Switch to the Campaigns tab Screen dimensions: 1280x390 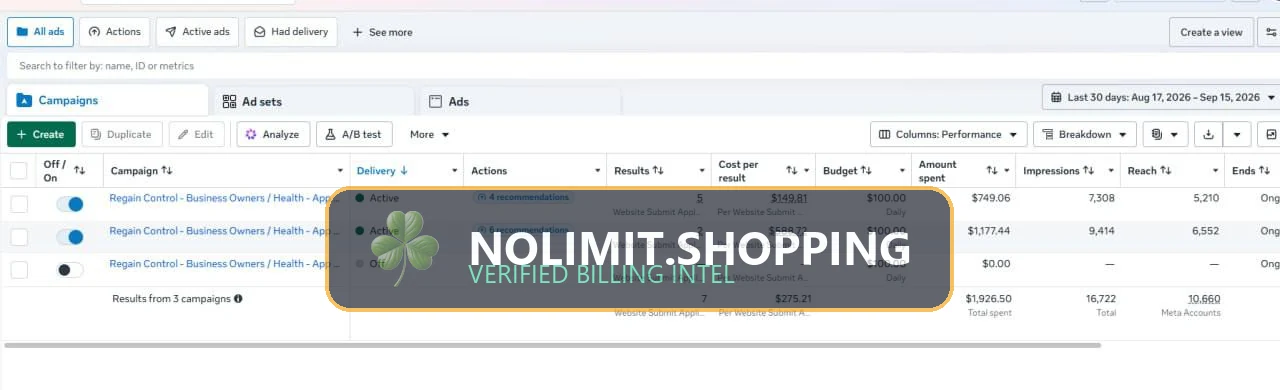coord(107,100)
